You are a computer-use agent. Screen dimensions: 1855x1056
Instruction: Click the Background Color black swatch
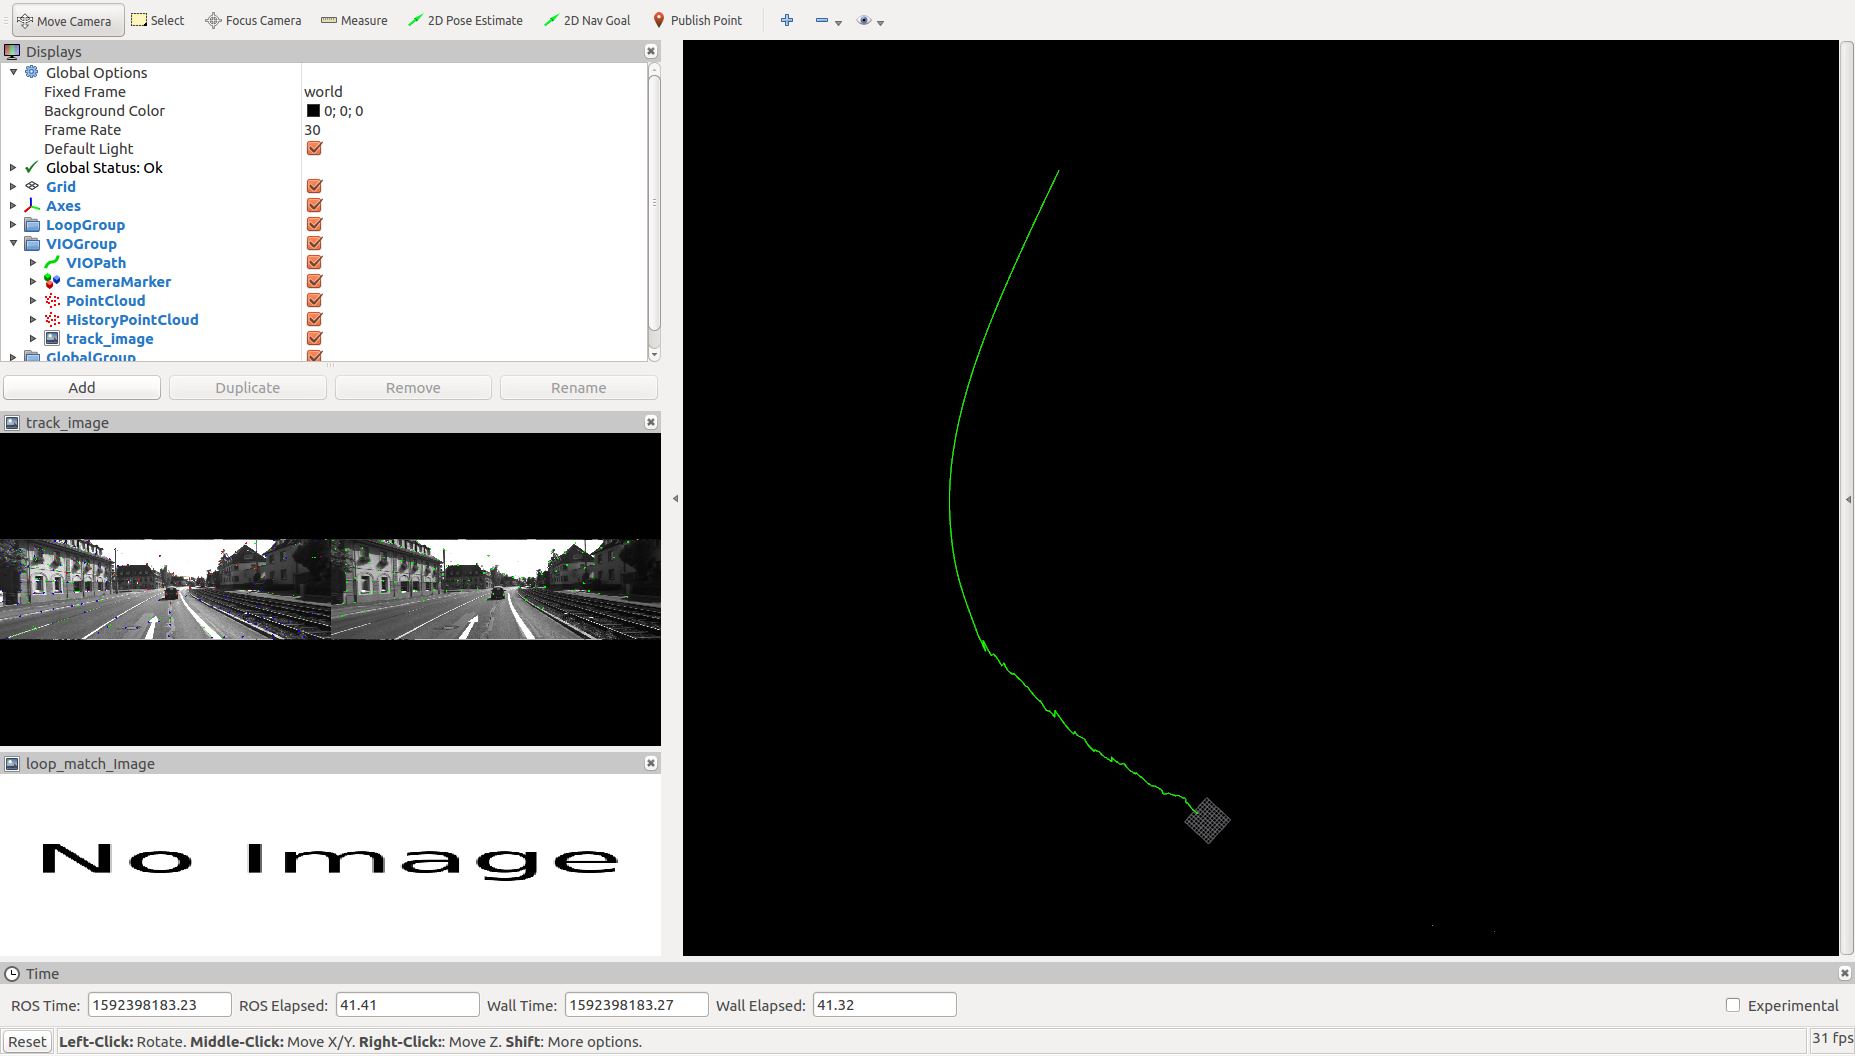point(313,111)
